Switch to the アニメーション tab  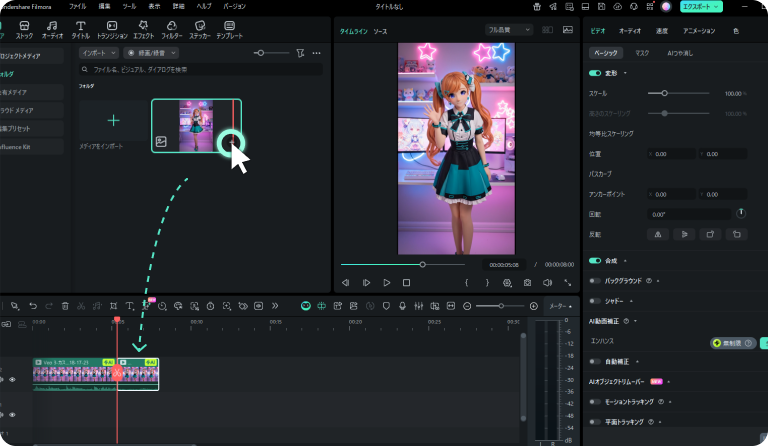698,31
